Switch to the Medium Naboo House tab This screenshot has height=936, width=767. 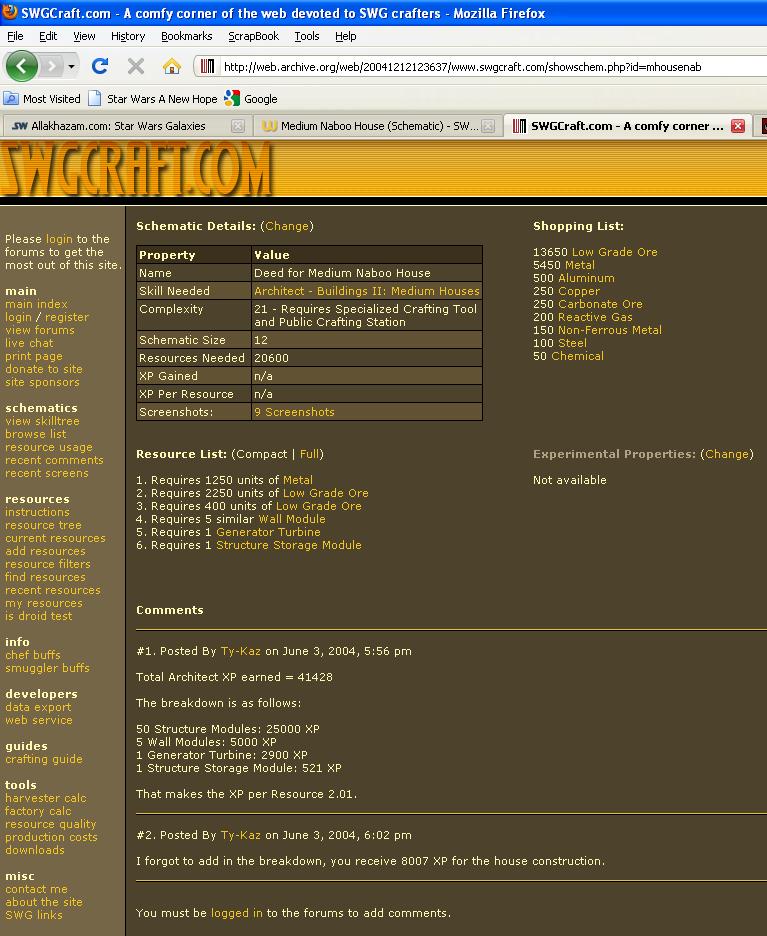(370, 126)
